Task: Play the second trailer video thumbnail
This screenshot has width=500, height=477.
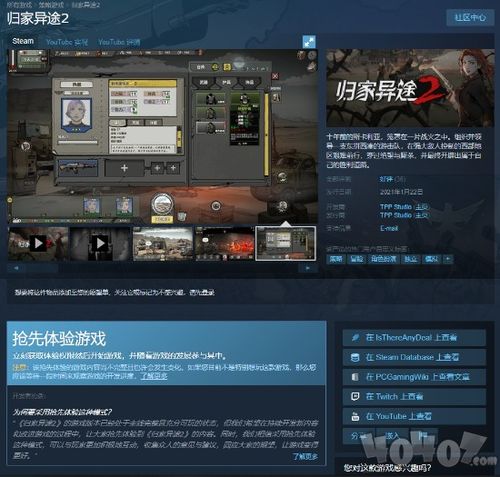Action: 100,244
